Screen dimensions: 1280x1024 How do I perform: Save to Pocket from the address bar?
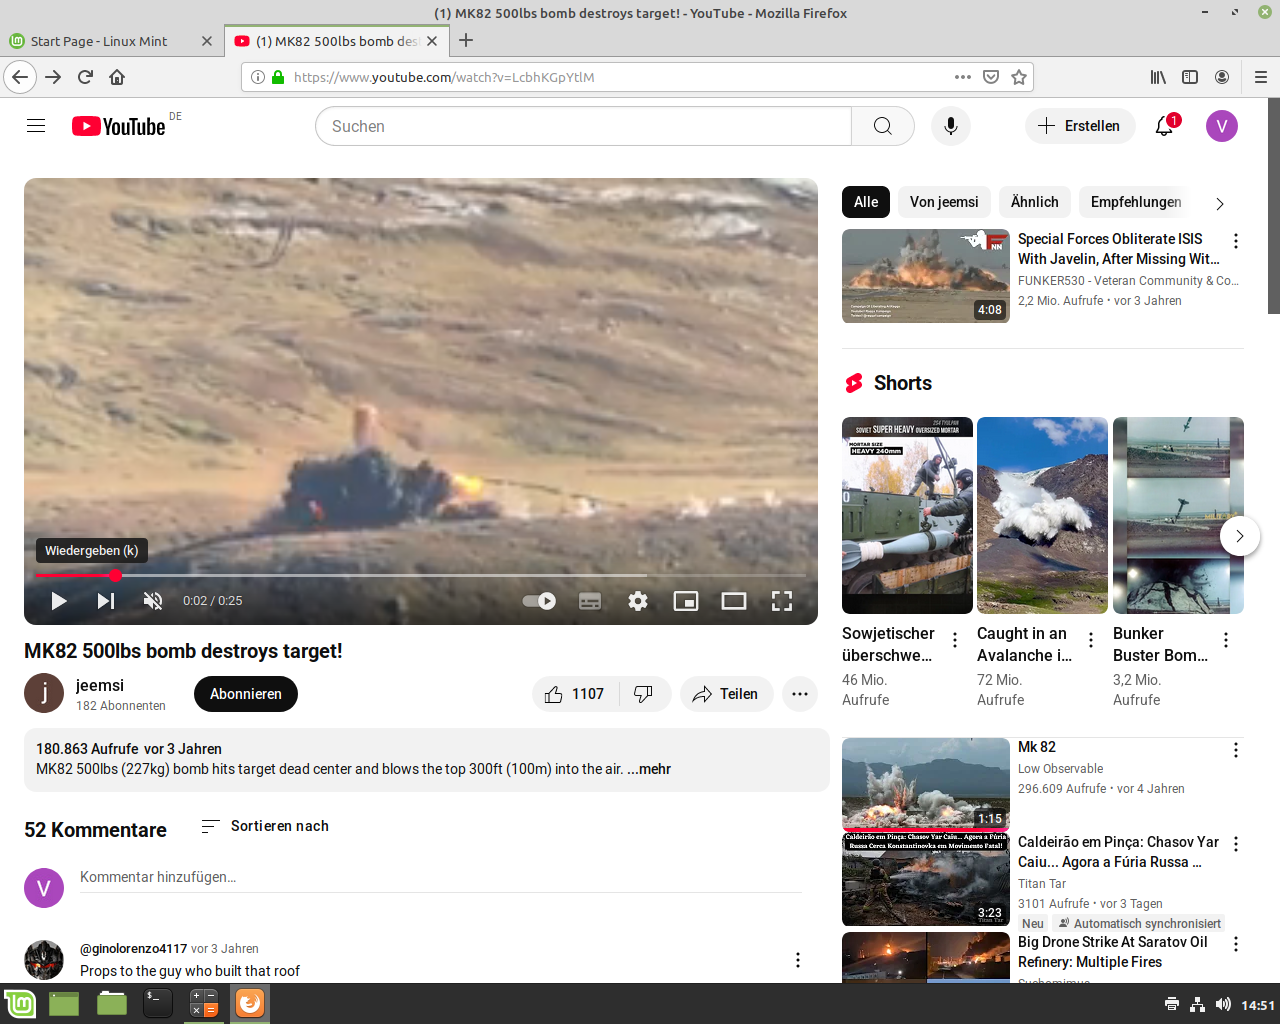[x=991, y=77]
